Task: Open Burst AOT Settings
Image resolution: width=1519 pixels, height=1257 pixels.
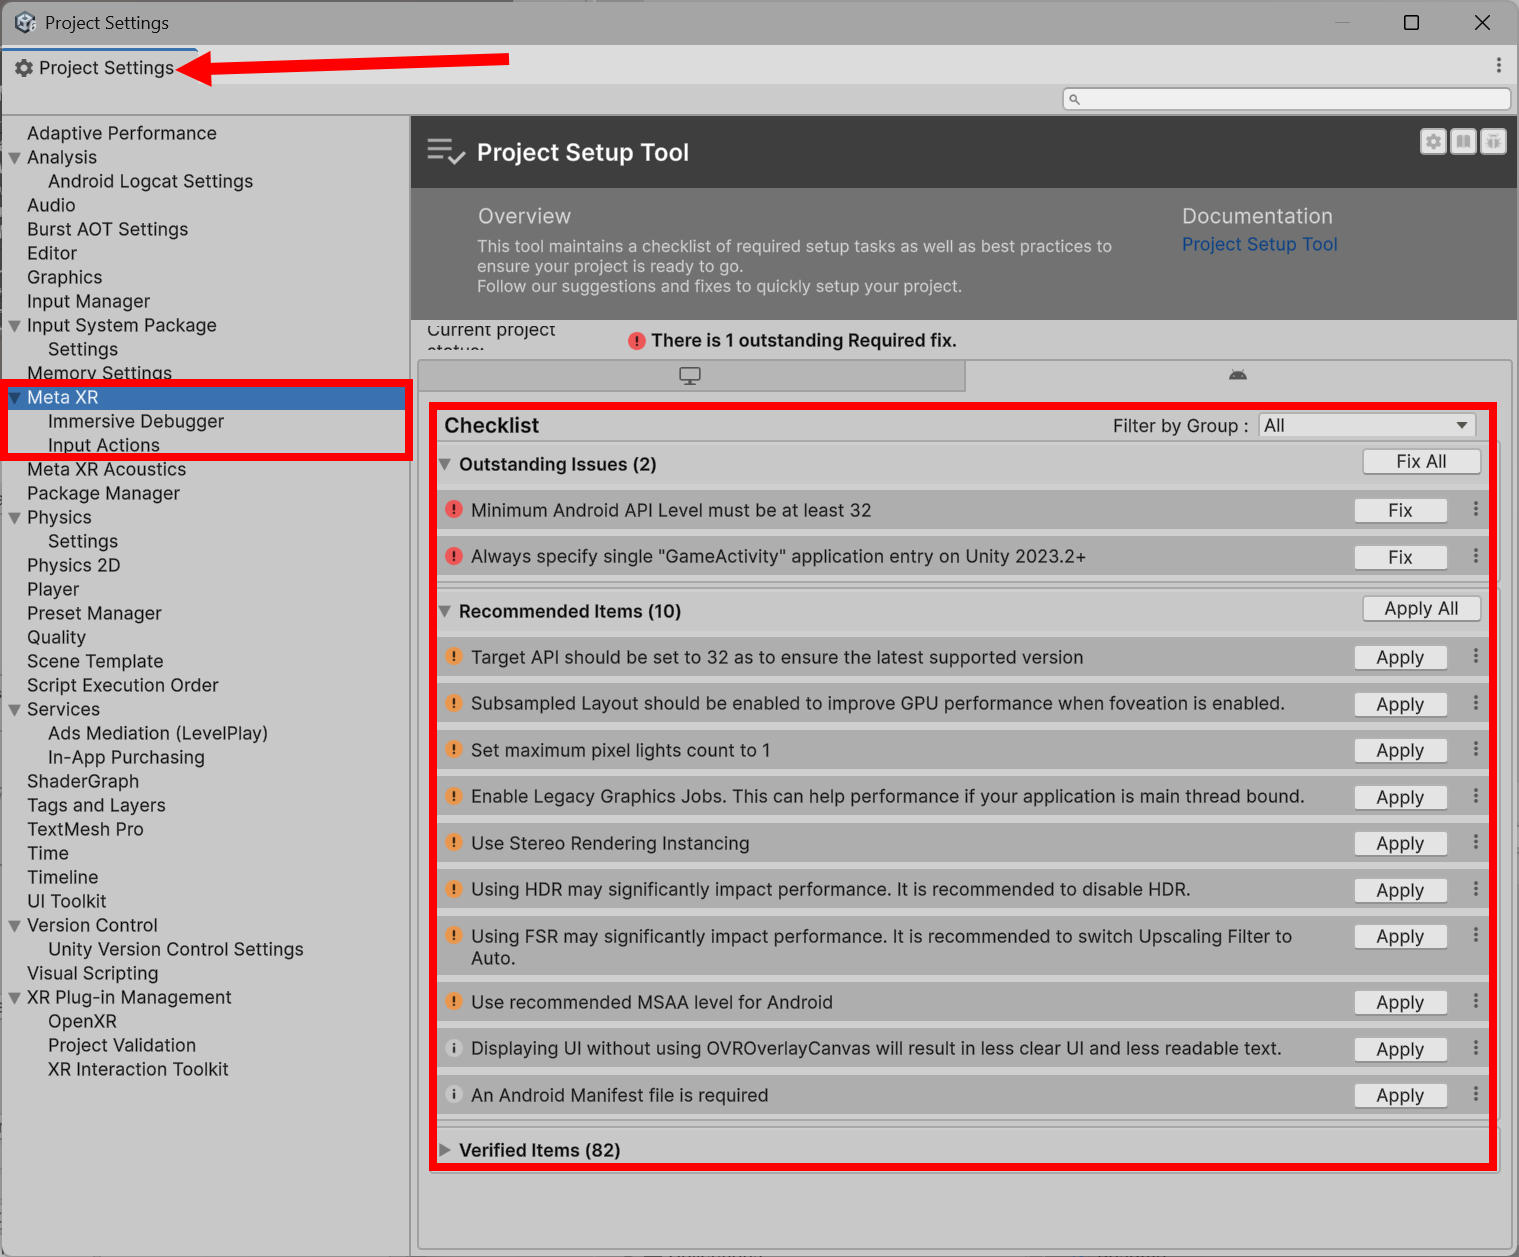Action: (107, 229)
